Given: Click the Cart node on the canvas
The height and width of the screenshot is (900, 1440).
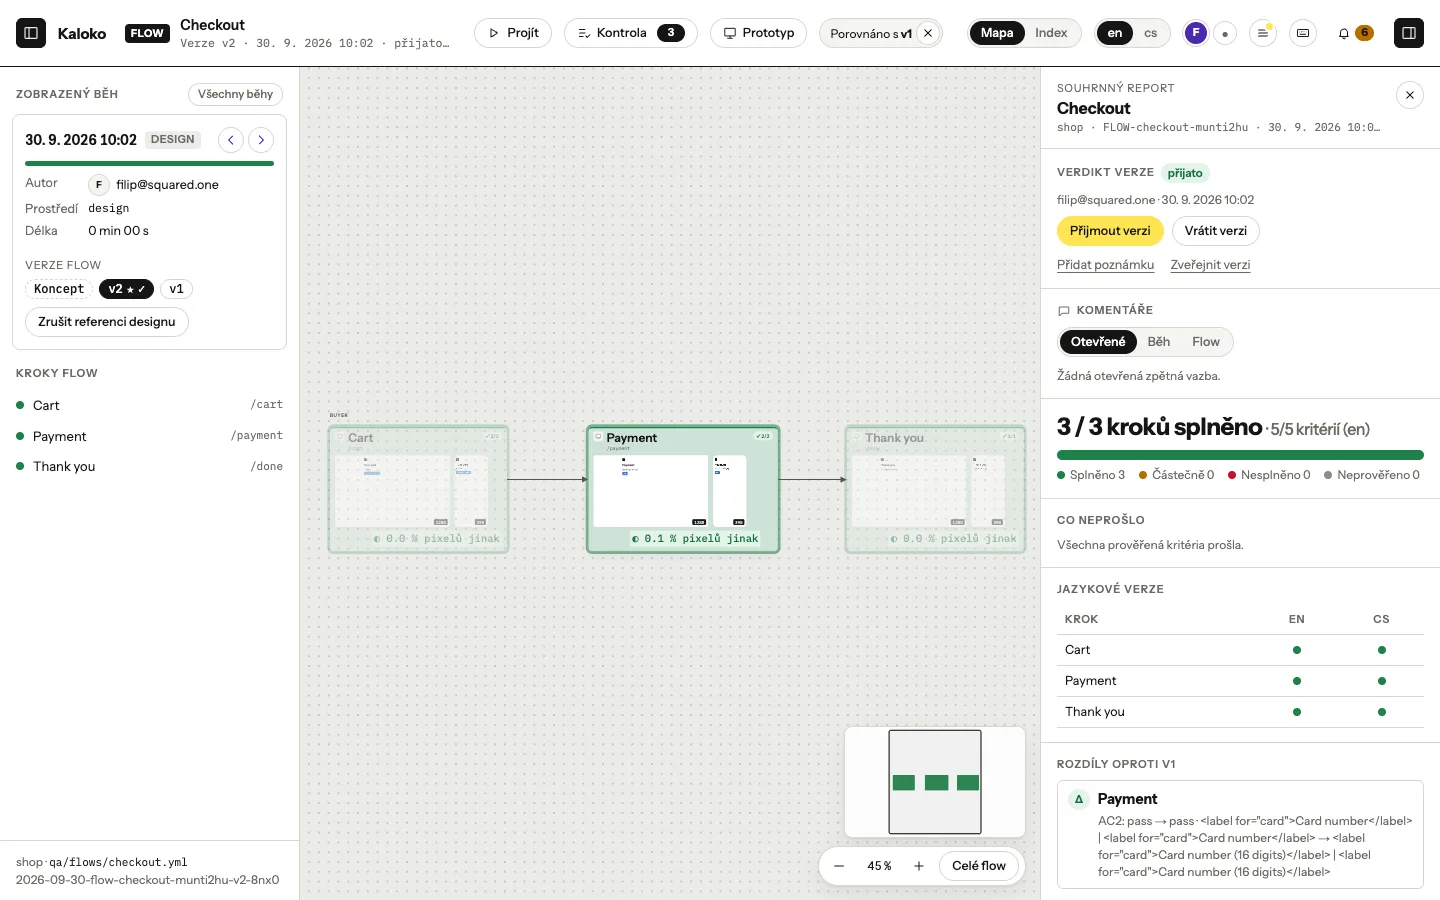Looking at the screenshot, I should pyautogui.click(x=419, y=489).
